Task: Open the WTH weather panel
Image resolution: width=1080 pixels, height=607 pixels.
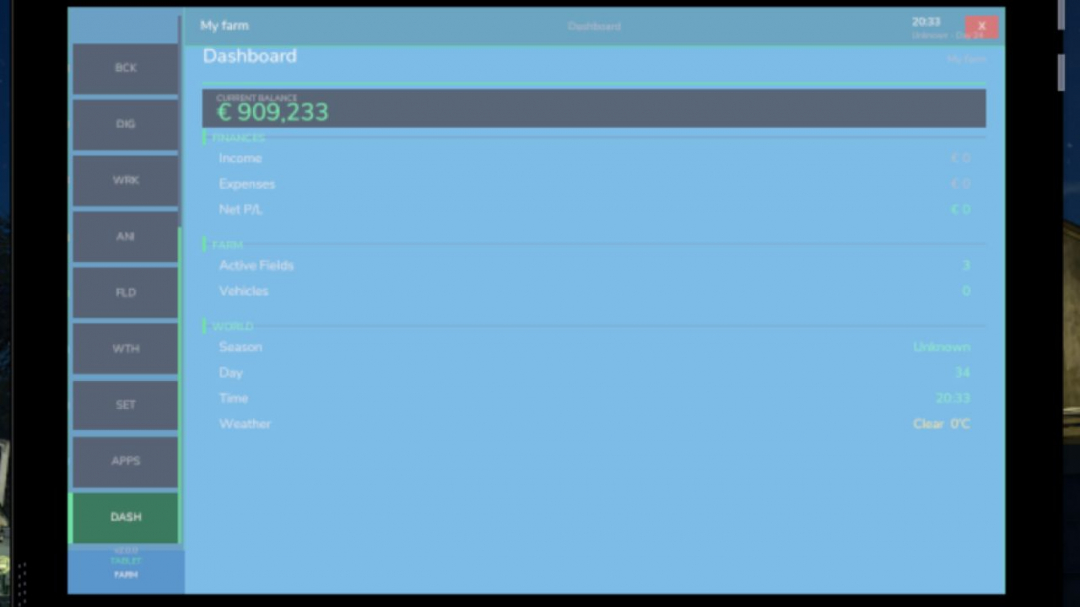Action: [125, 348]
